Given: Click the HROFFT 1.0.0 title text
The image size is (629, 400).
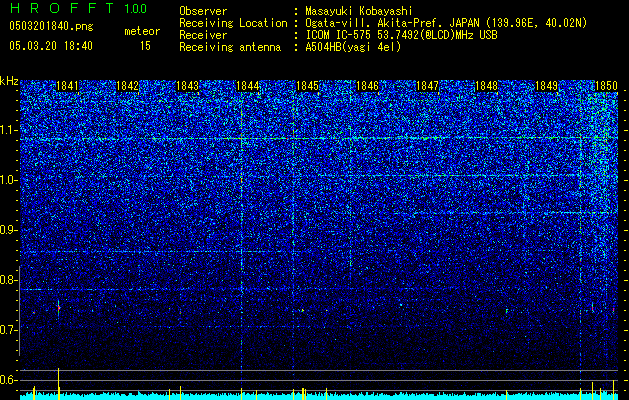Looking at the screenshot, I should point(78,8).
